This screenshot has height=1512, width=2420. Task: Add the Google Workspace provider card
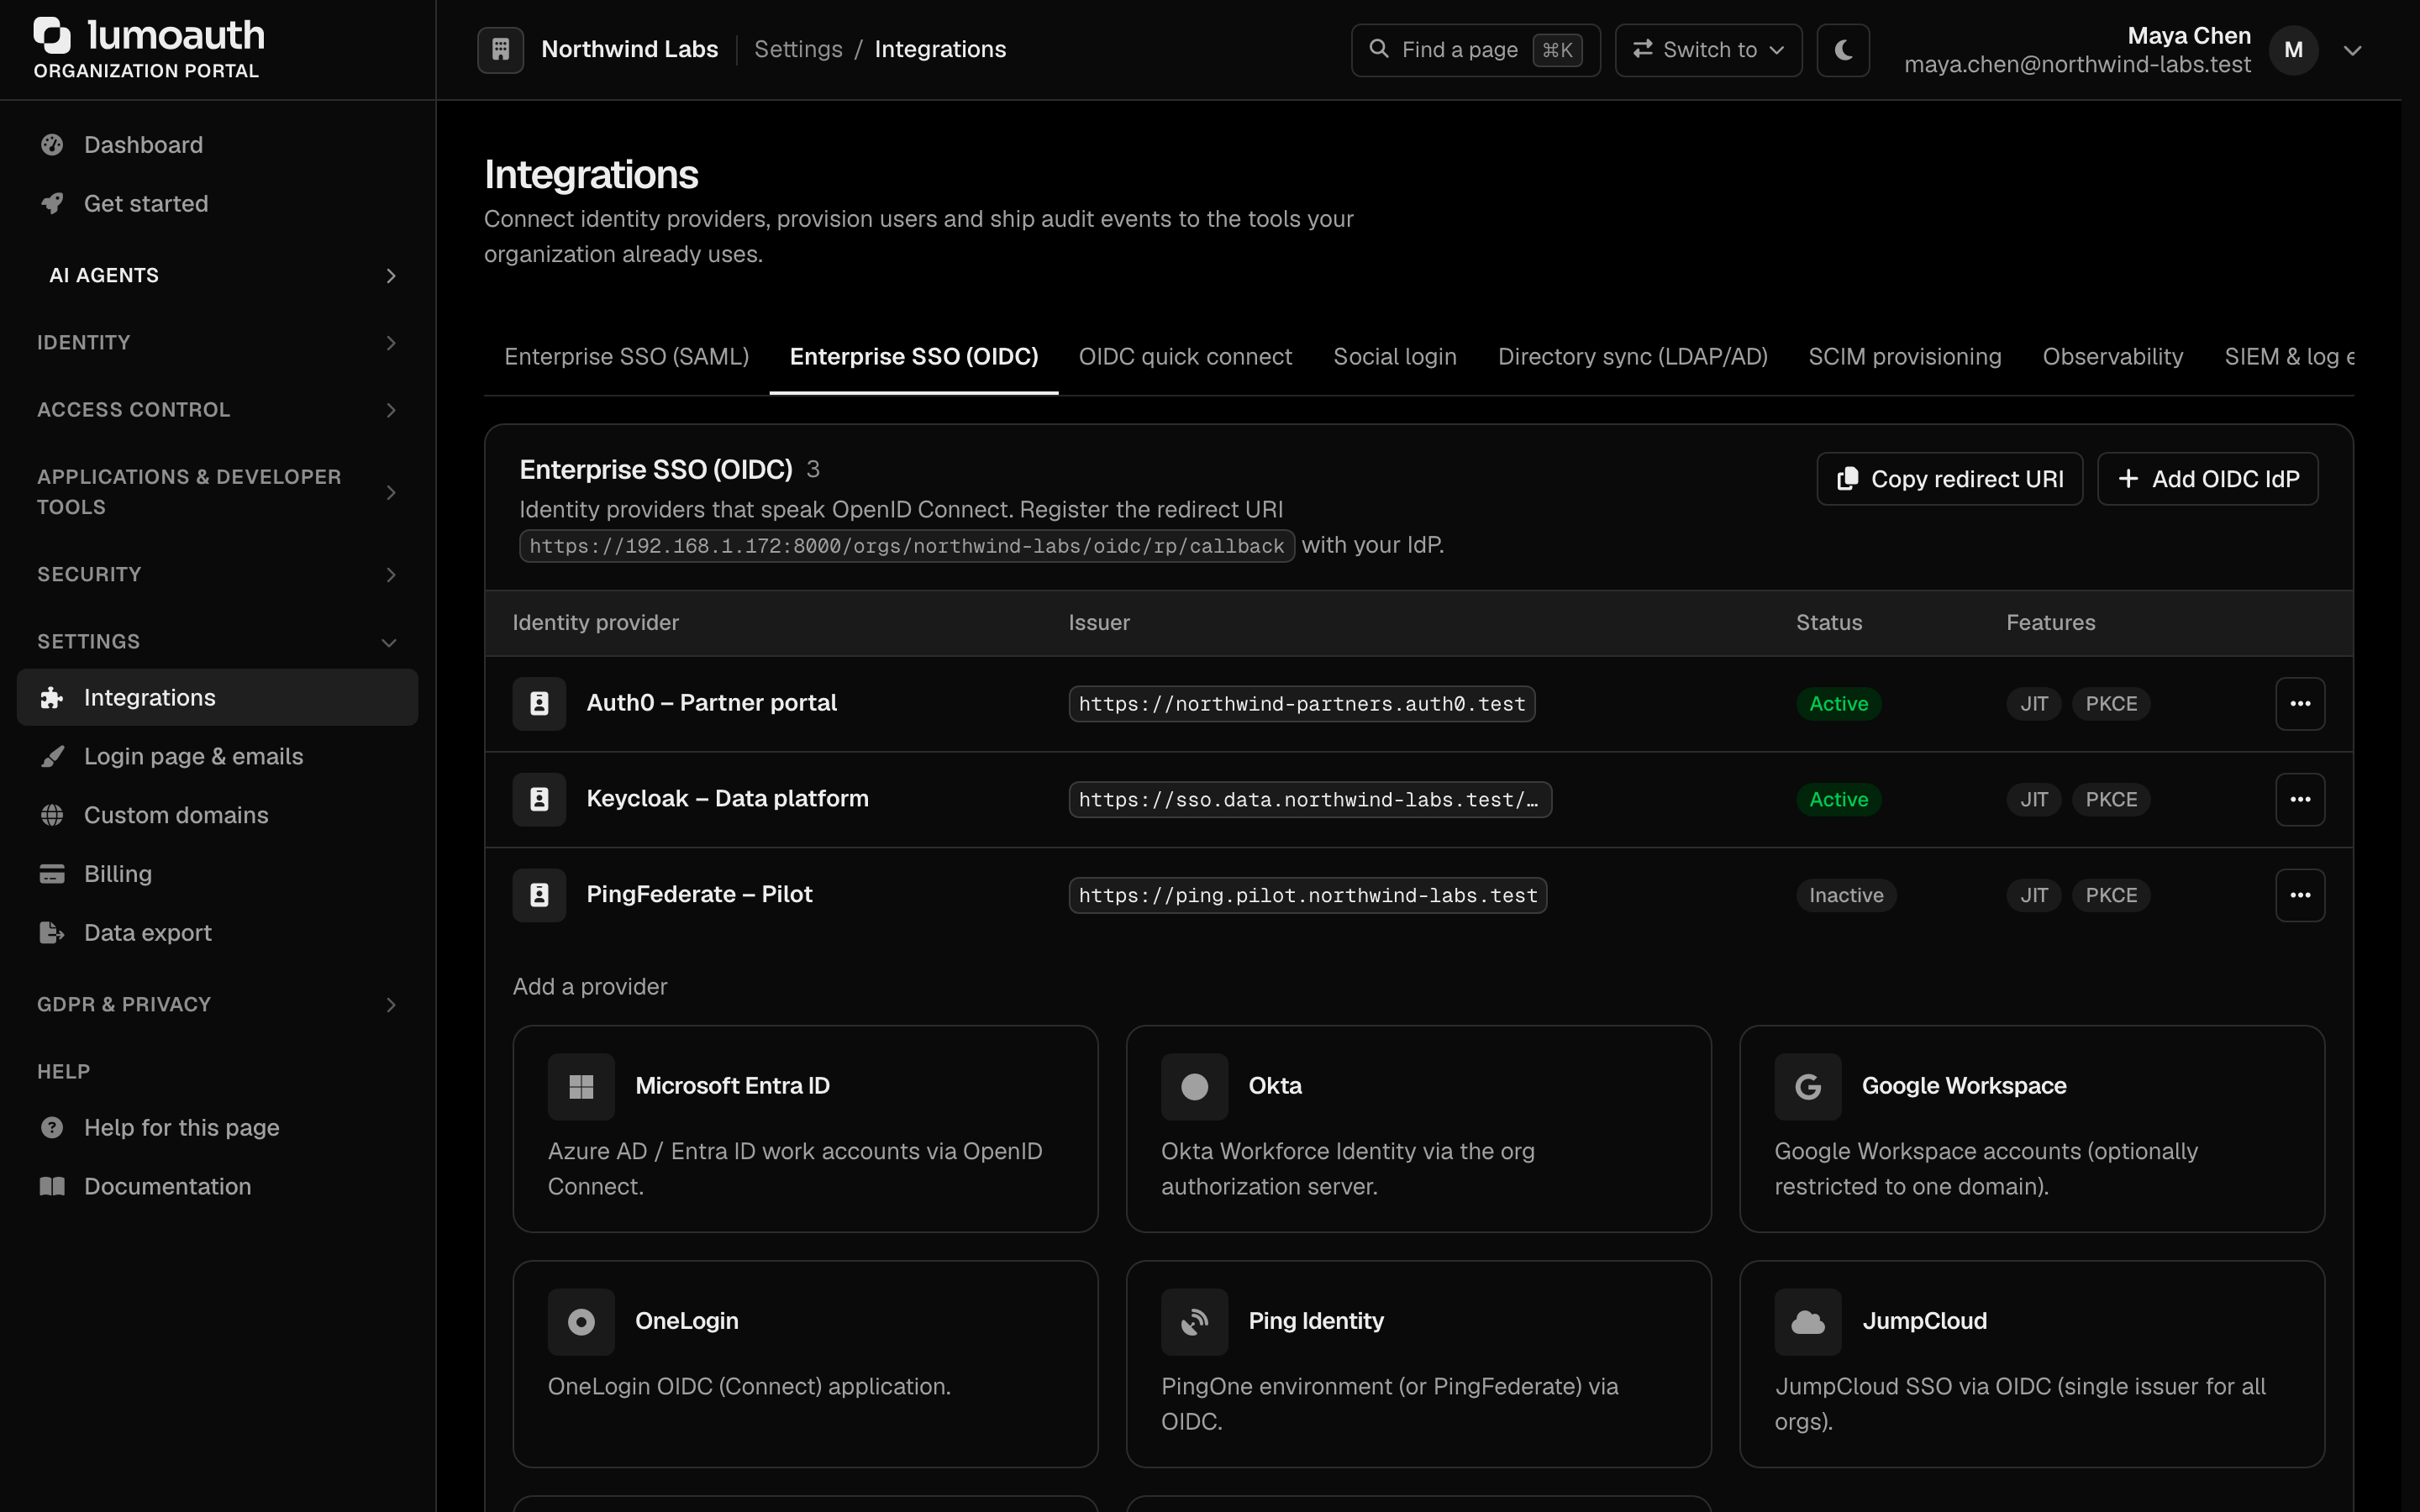(x=2031, y=1129)
